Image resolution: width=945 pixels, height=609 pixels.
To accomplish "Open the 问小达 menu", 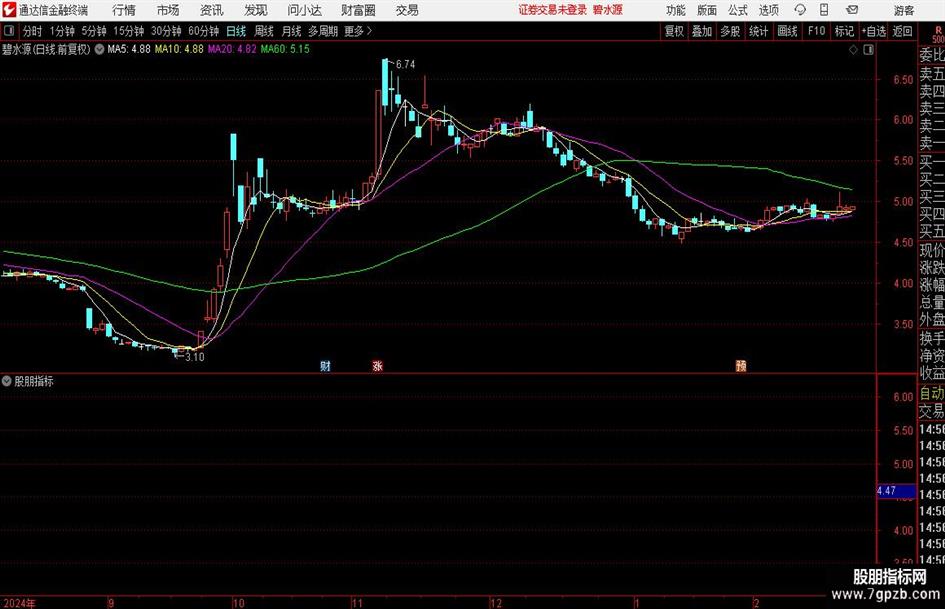I will pos(304,10).
